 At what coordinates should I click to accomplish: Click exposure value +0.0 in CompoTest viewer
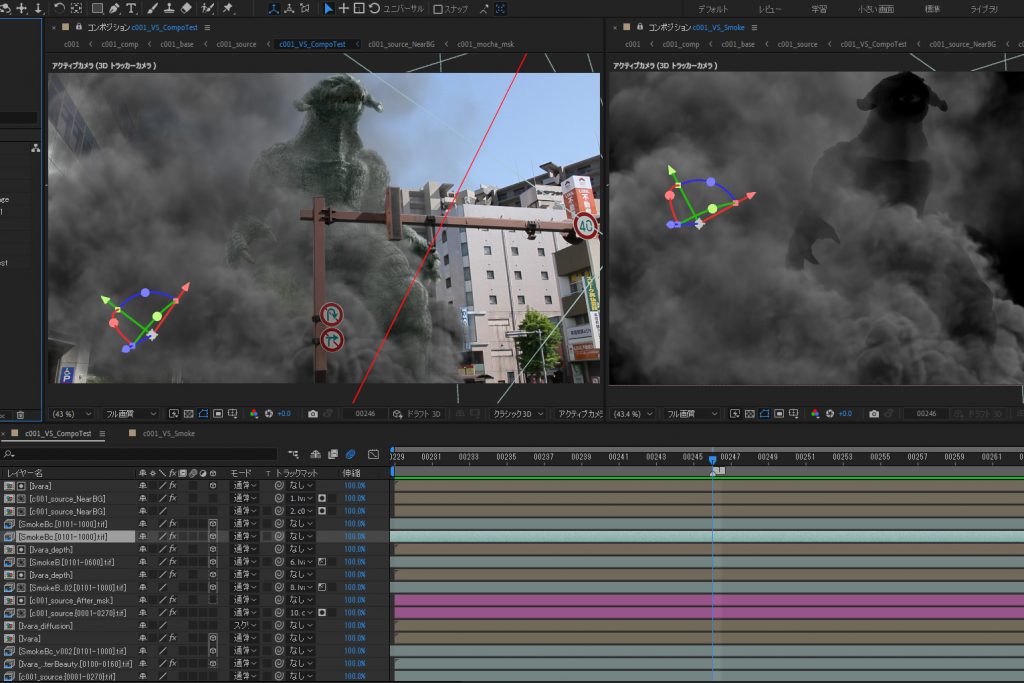pos(284,414)
